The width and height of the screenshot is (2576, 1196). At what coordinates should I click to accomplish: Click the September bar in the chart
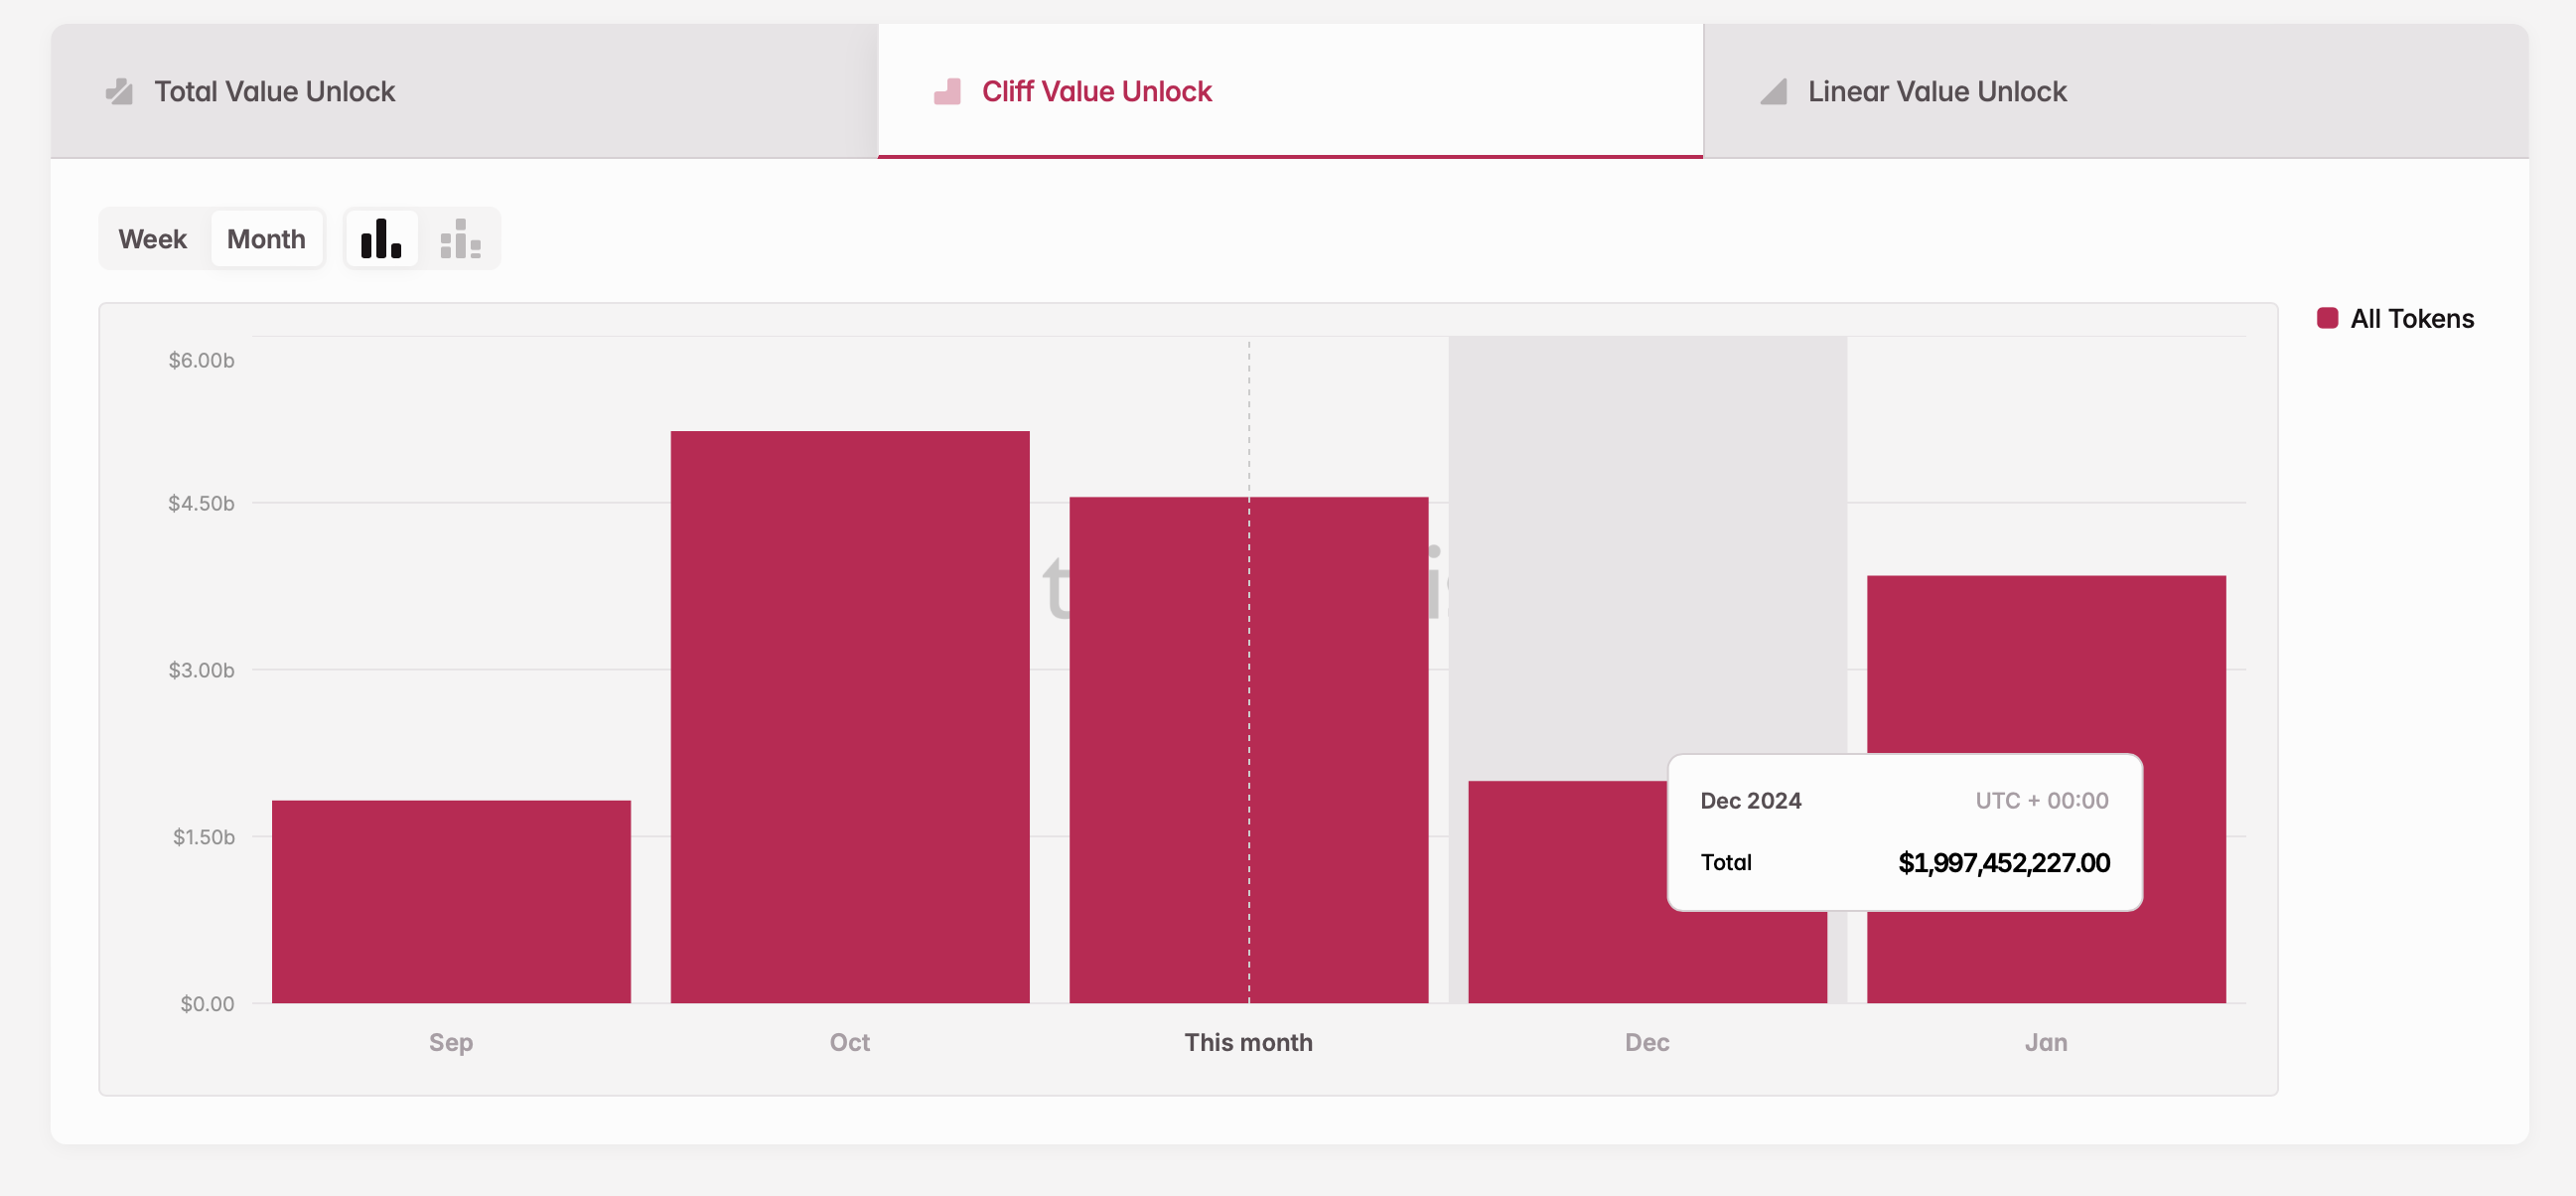pos(451,900)
